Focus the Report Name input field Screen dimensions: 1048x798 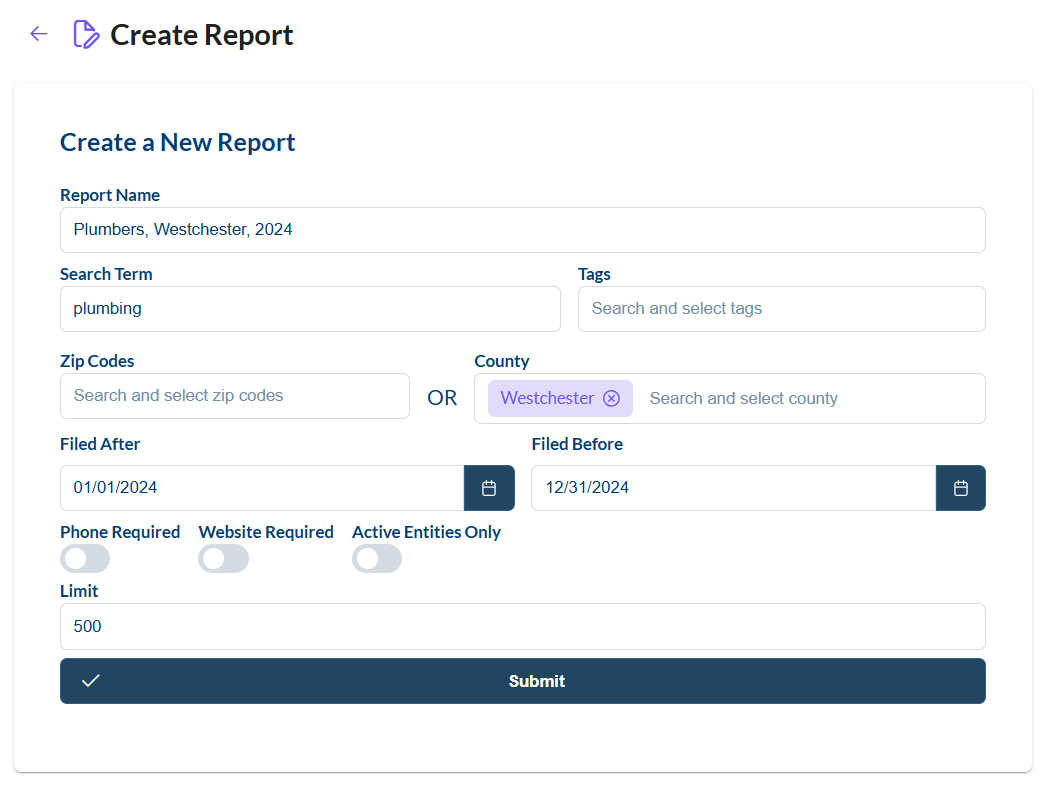click(523, 230)
